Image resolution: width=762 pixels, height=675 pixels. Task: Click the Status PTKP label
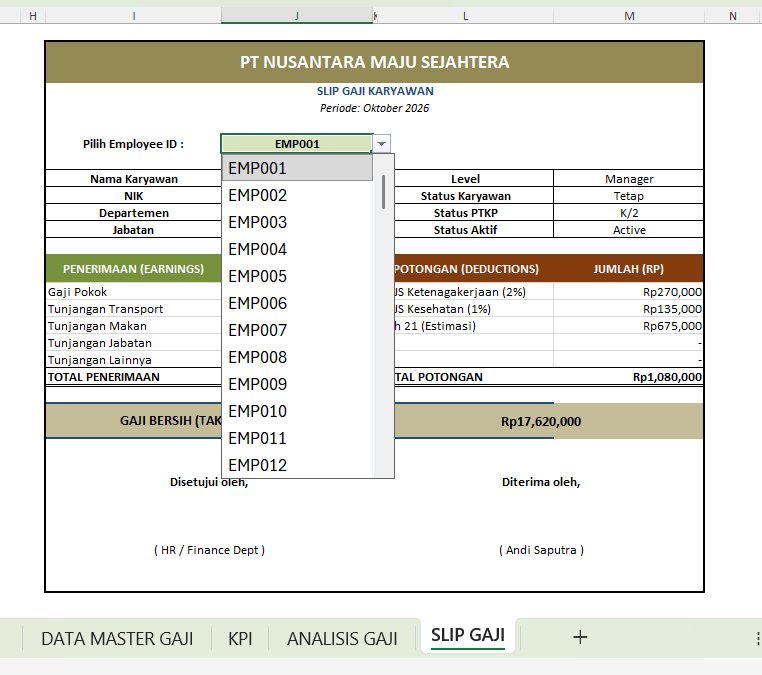pyautogui.click(x=465, y=213)
